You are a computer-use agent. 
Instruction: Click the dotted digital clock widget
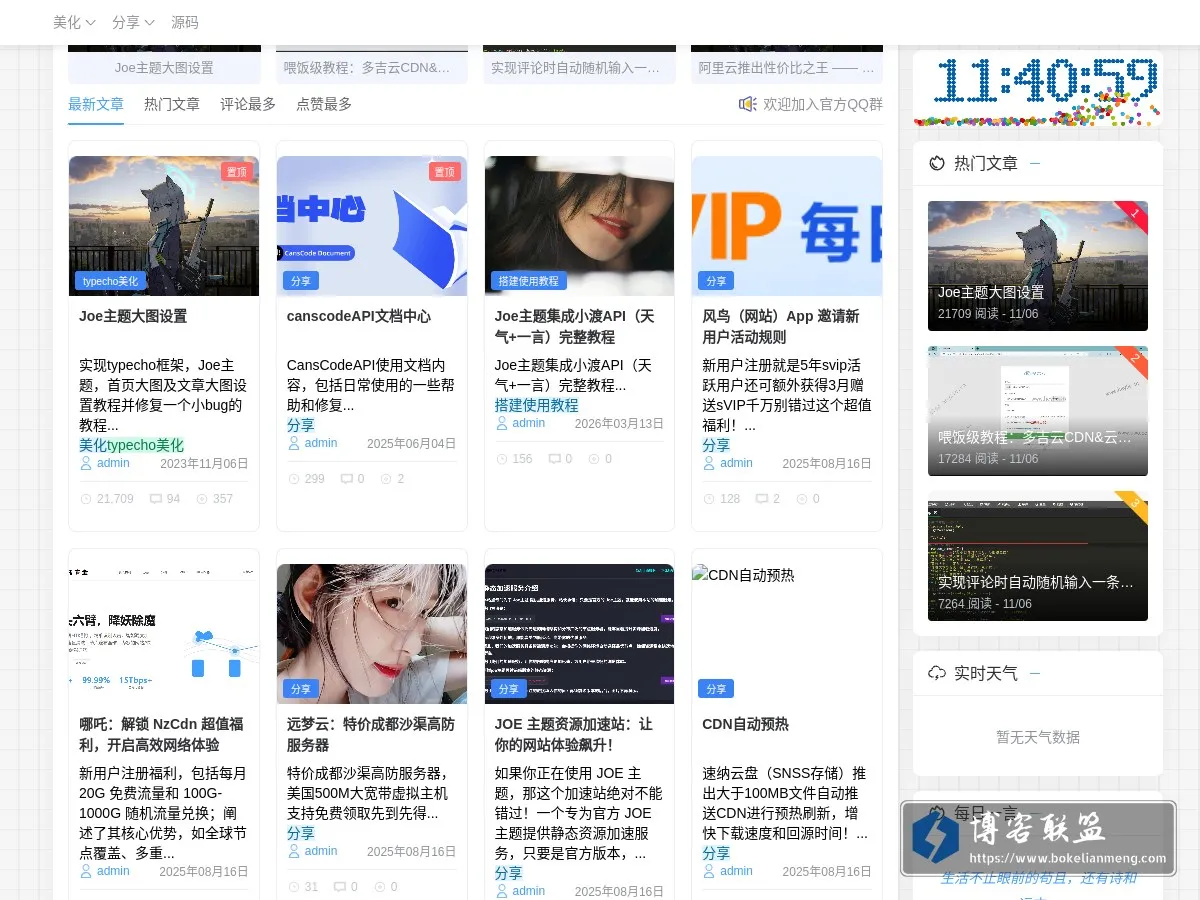(1038, 89)
